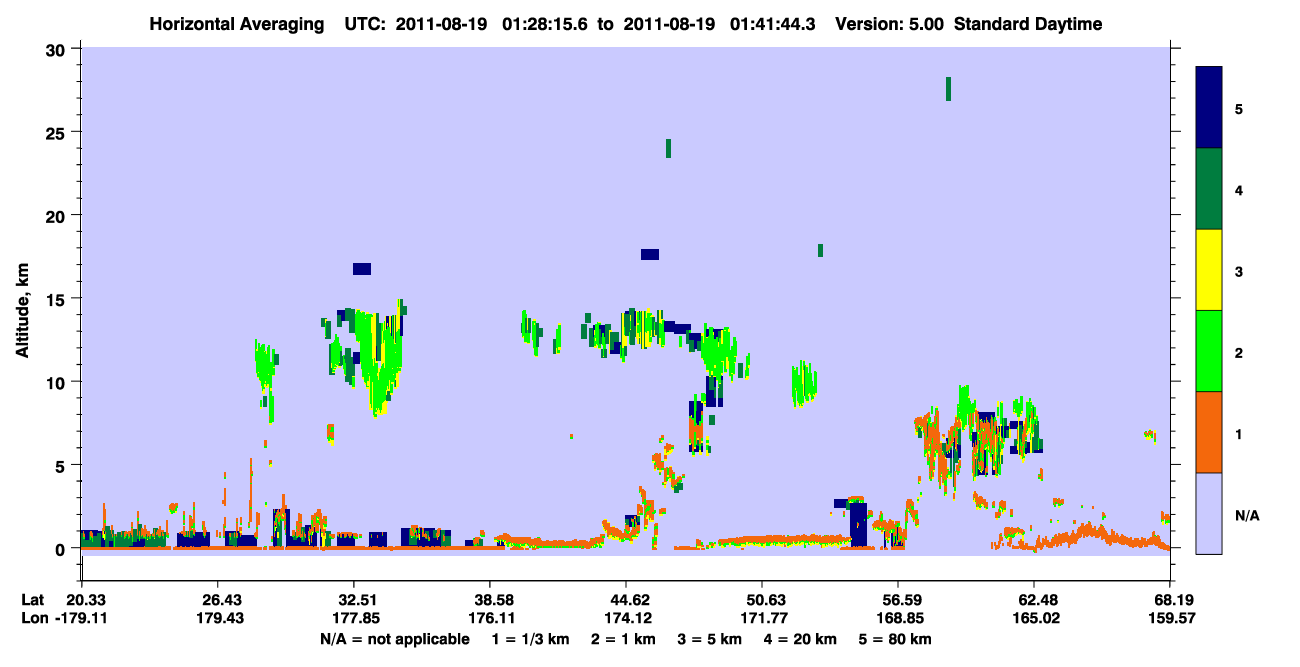Click latitude value 56.59
This screenshot has height=667, width=1300.
898,600
